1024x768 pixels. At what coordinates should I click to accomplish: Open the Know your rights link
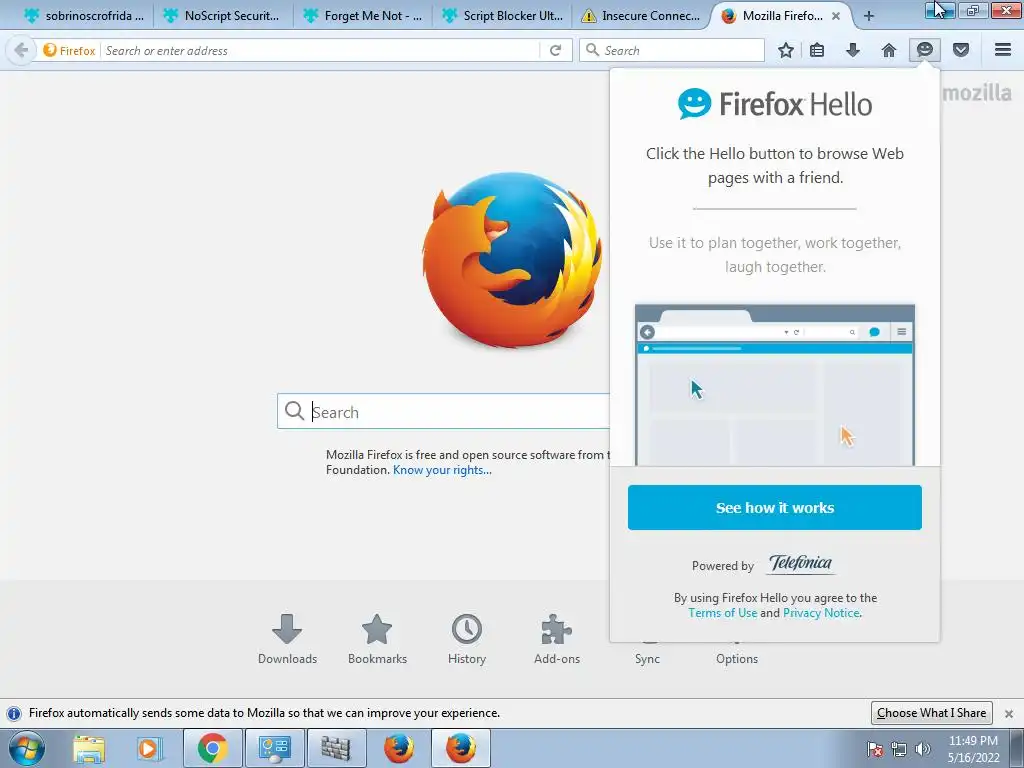(x=442, y=470)
